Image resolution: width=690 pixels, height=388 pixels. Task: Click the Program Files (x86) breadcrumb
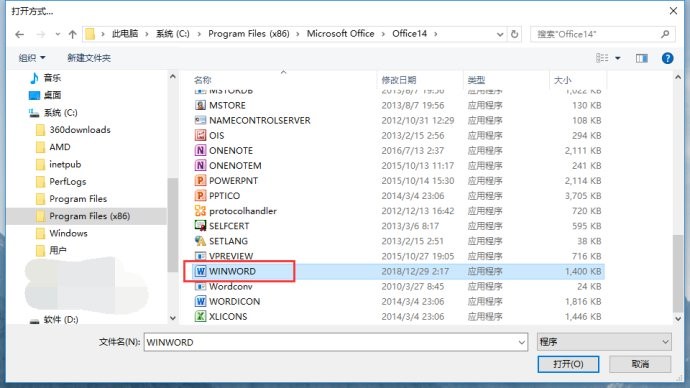point(249,34)
